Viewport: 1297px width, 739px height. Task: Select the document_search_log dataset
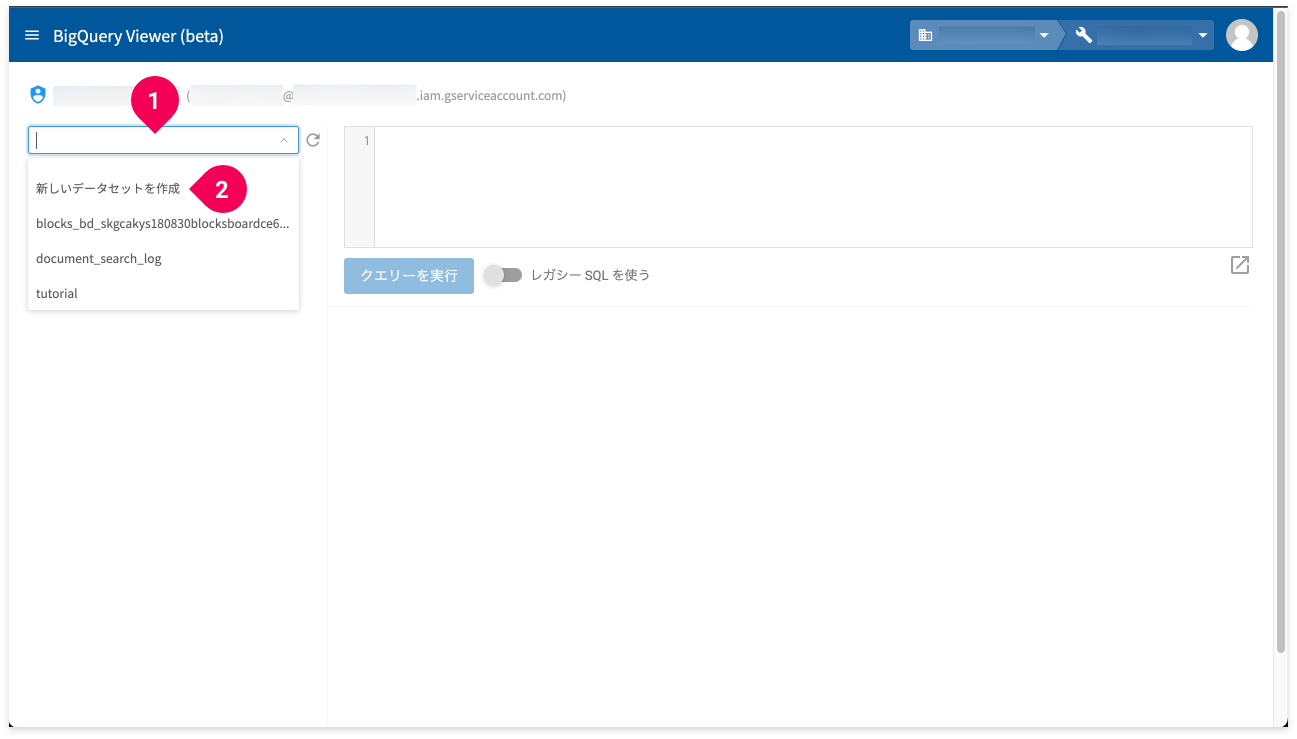[x=163, y=258]
